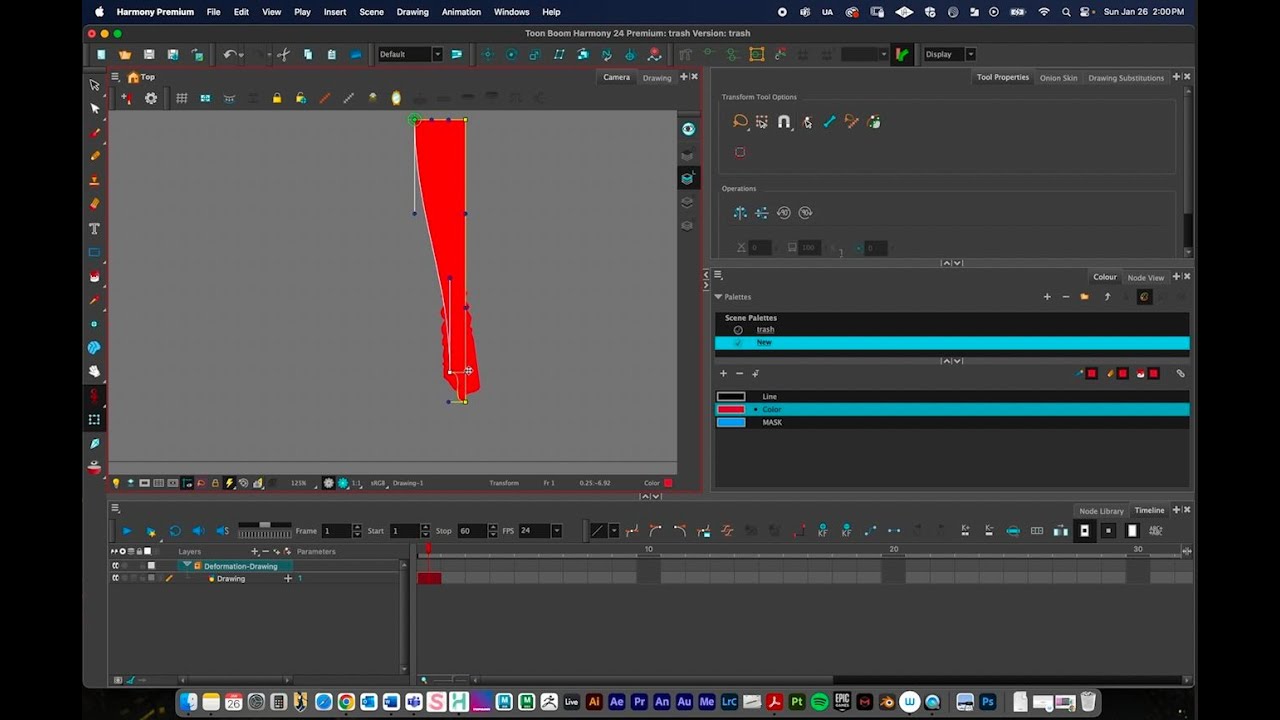Viewport: 1280px width, 720px height.
Task: Open the Drawing menu
Action: point(412,12)
